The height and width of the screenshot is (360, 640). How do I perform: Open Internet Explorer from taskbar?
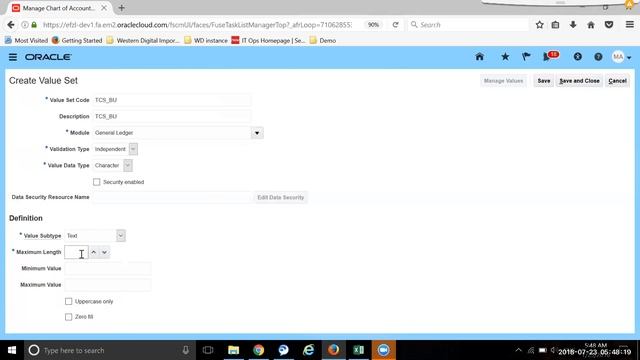(x=309, y=350)
